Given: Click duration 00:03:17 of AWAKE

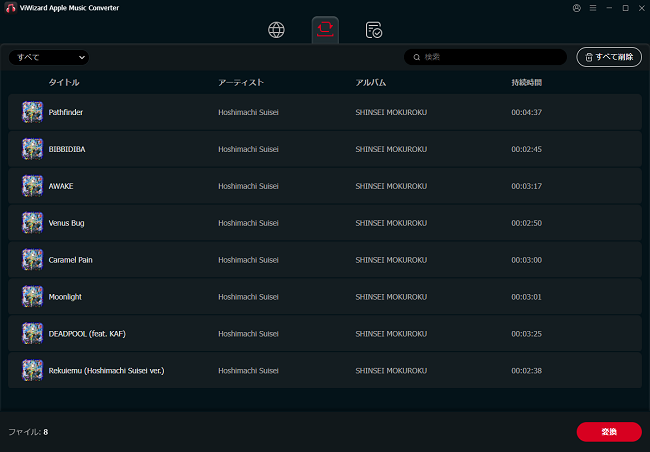Looking at the screenshot, I should pos(526,186).
